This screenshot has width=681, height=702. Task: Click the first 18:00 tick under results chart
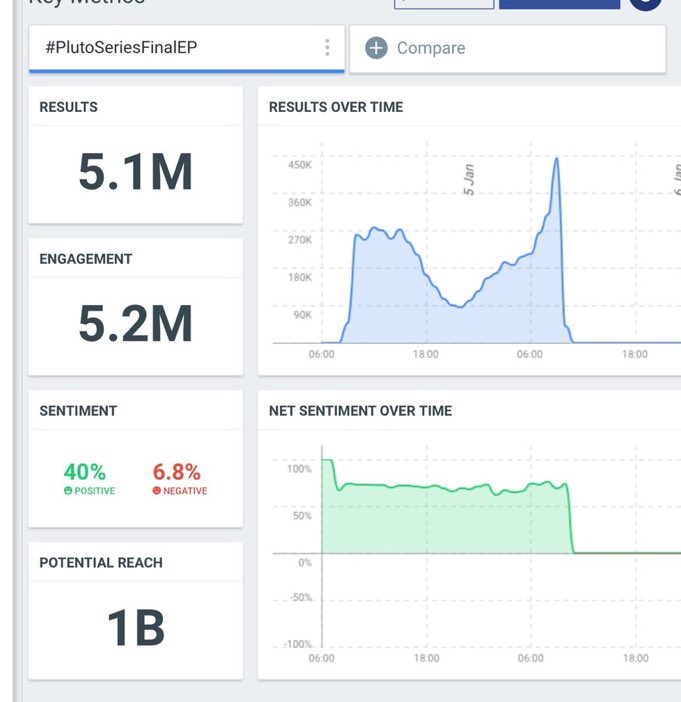[426, 355]
